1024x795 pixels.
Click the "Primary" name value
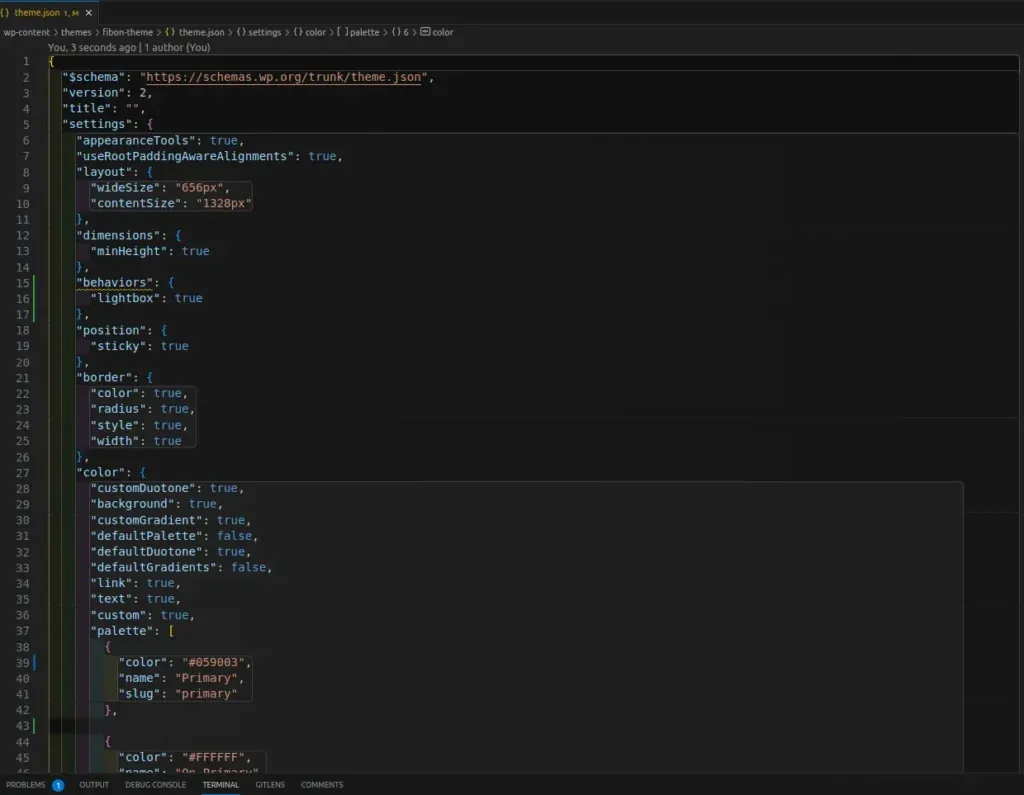(206, 679)
